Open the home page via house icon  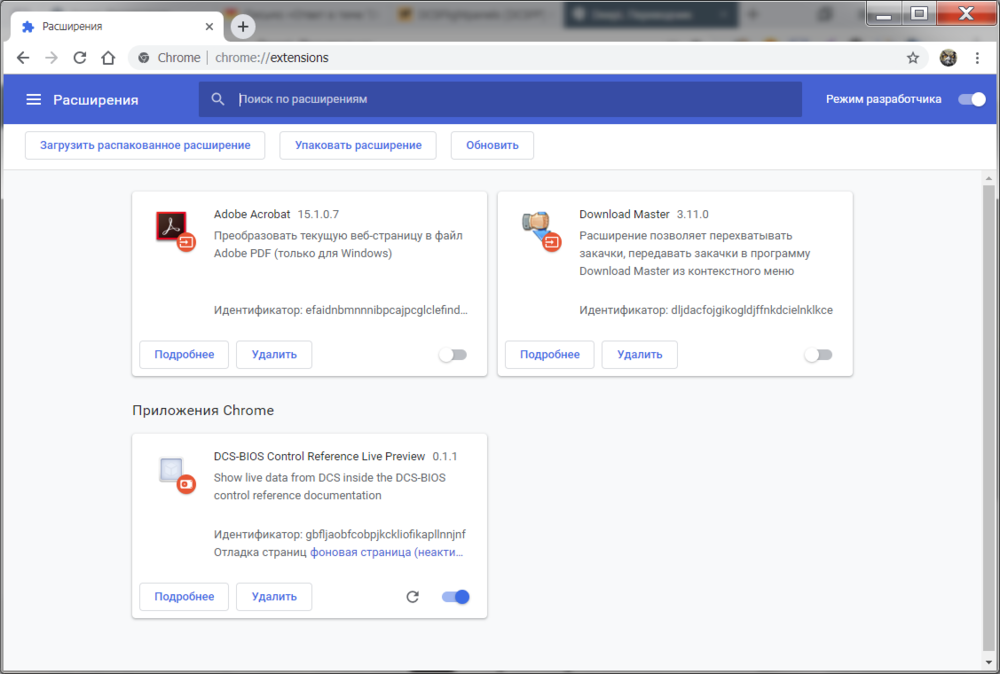[108, 58]
